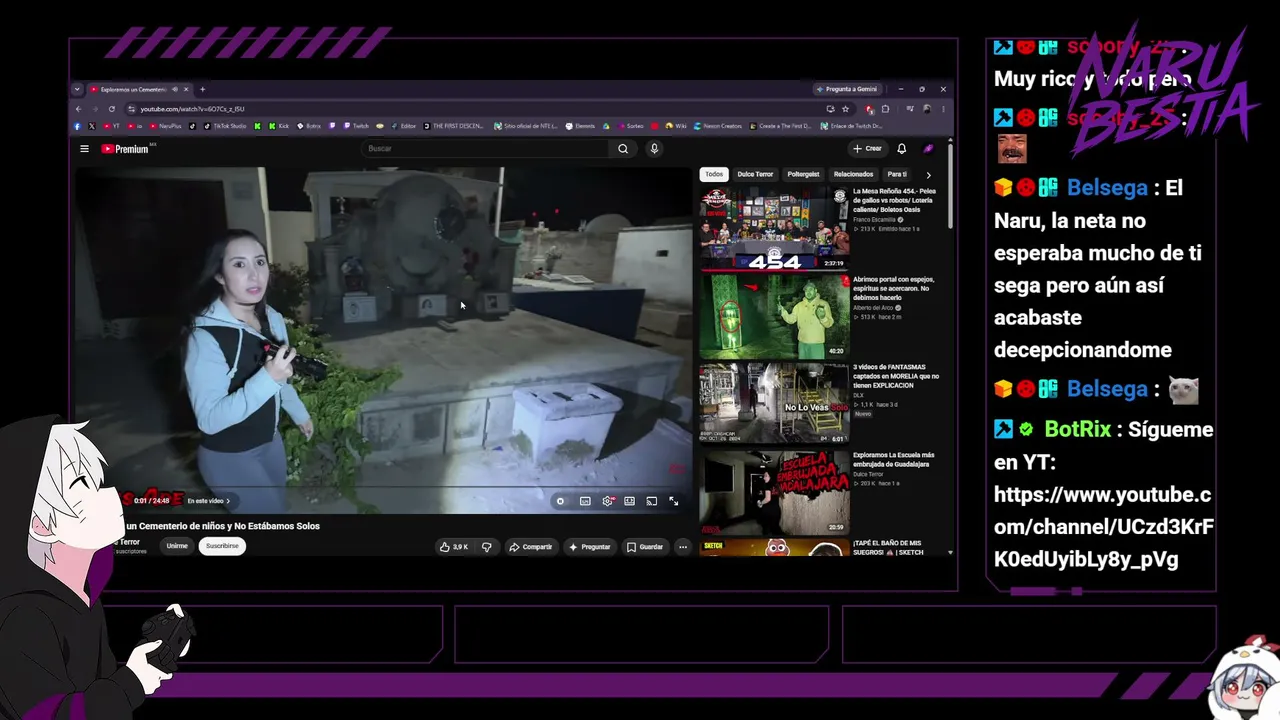Open the Botrix bookmark
This screenshot has width=1280, height=720.
coord(310,126)
